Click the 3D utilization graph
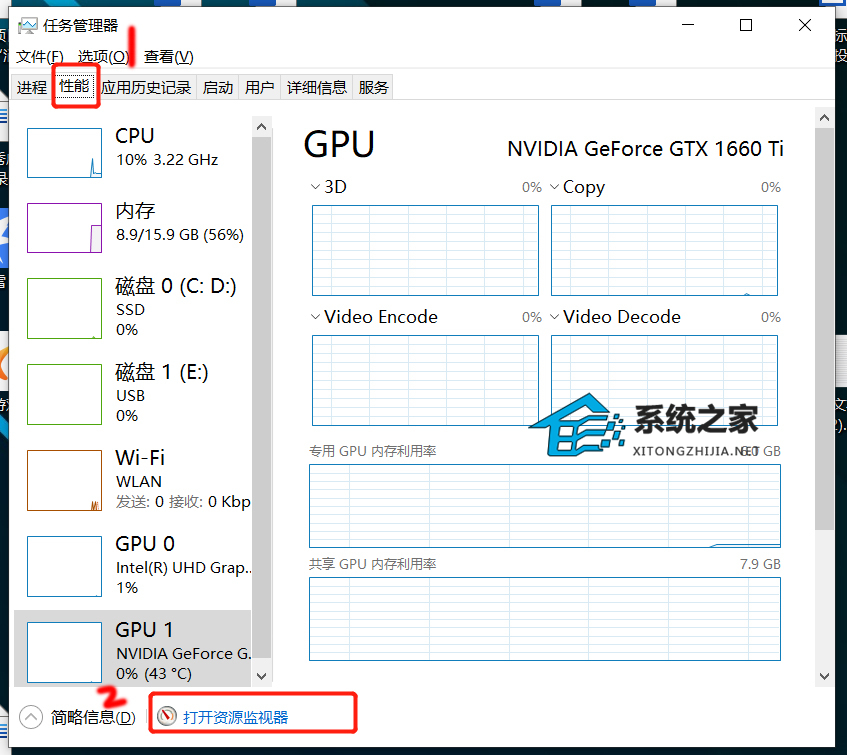Screen dimensions: 847x755 coord(425,250)
